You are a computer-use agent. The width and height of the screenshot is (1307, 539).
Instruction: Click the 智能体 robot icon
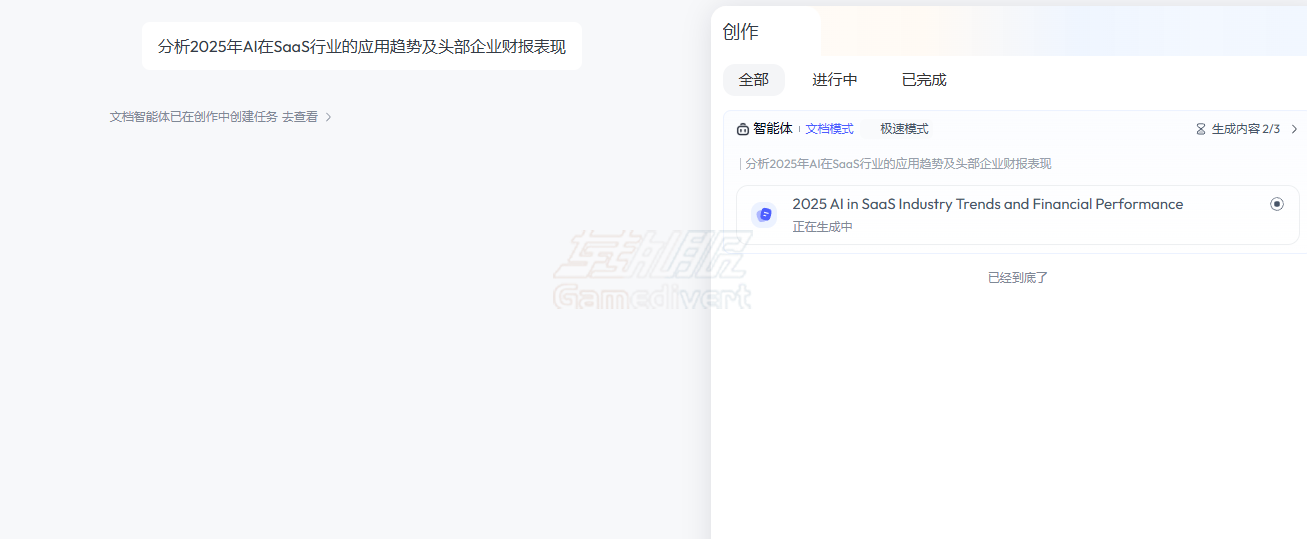(743, 129)
